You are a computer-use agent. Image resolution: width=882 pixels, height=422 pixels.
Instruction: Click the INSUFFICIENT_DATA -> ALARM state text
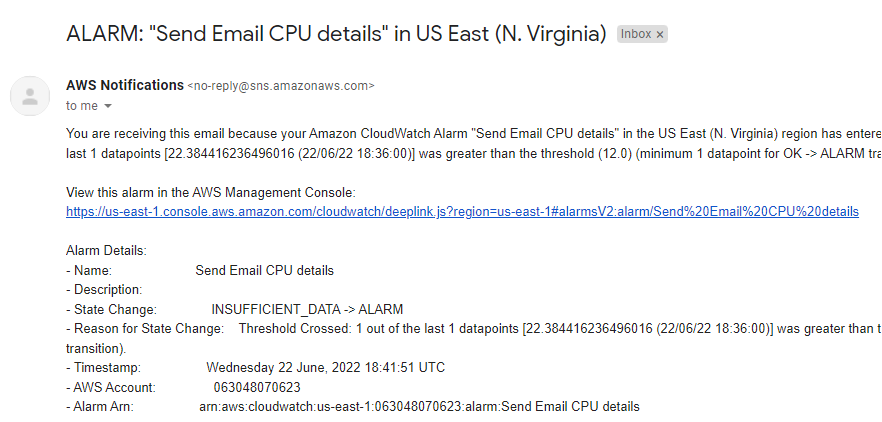307,309
